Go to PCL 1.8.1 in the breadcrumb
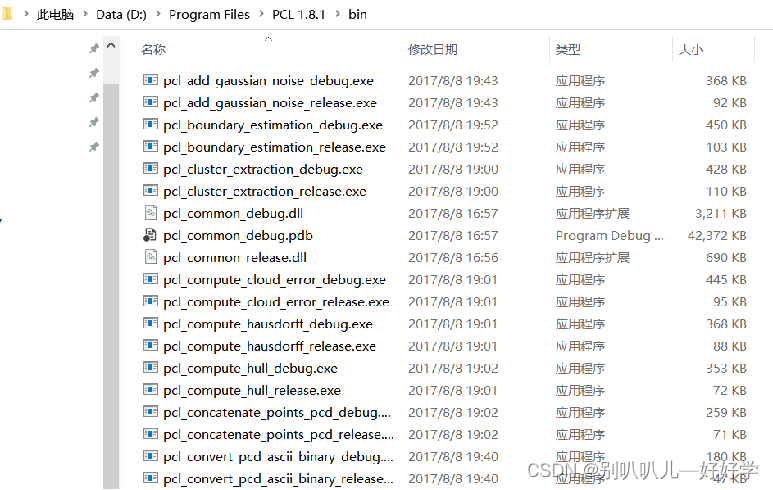The height and width of the screenshot is (490, 773). pos(299,14)
